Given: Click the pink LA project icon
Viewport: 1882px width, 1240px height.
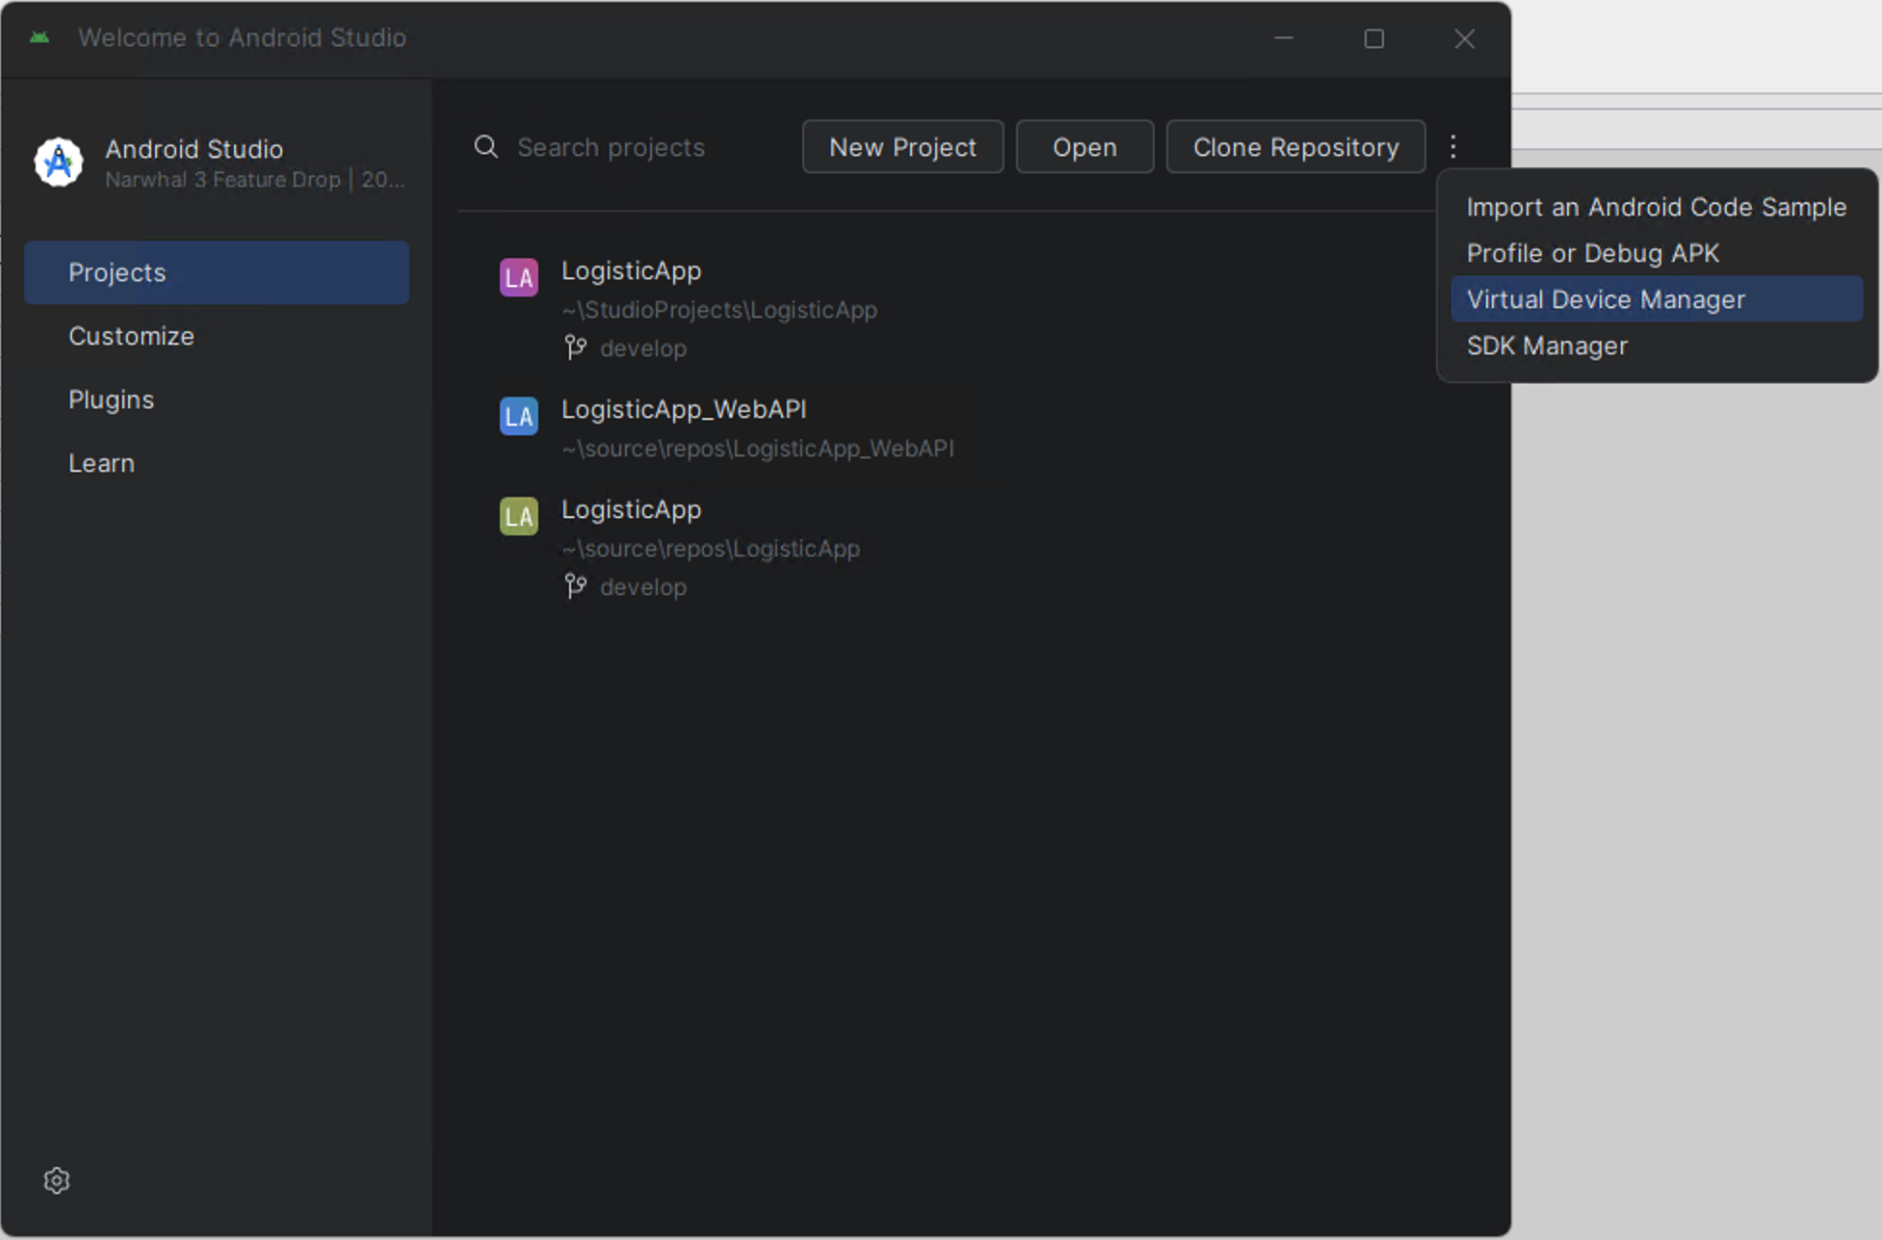Looking at the screenshot, I should pos(519,278).
